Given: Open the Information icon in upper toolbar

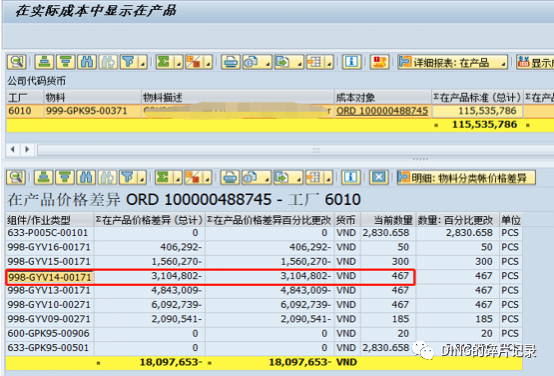Looking at the screenshot, I should (352, 62).
